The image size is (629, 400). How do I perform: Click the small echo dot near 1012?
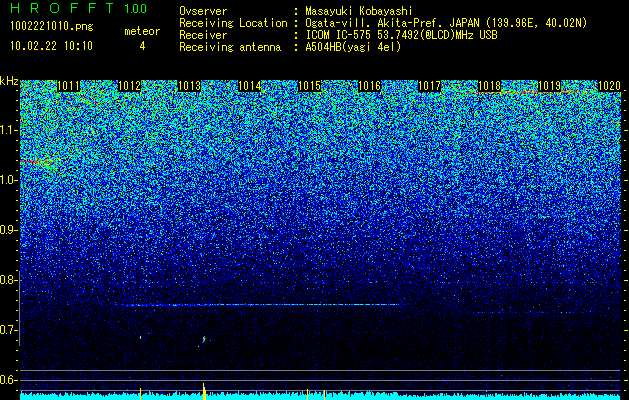point(140,337)
